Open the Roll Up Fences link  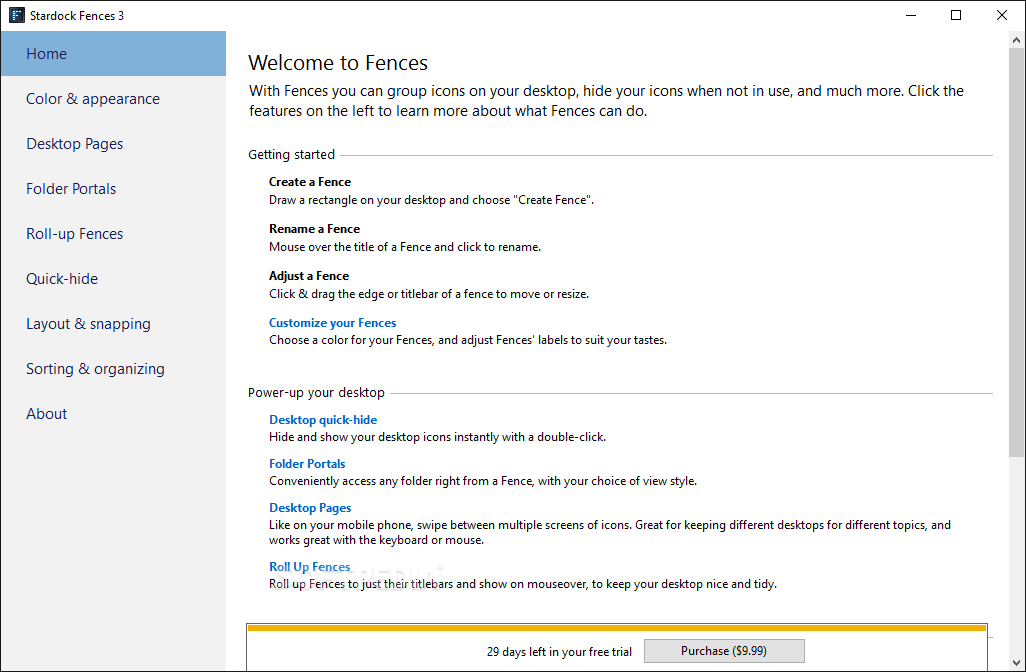pos(310,567)
